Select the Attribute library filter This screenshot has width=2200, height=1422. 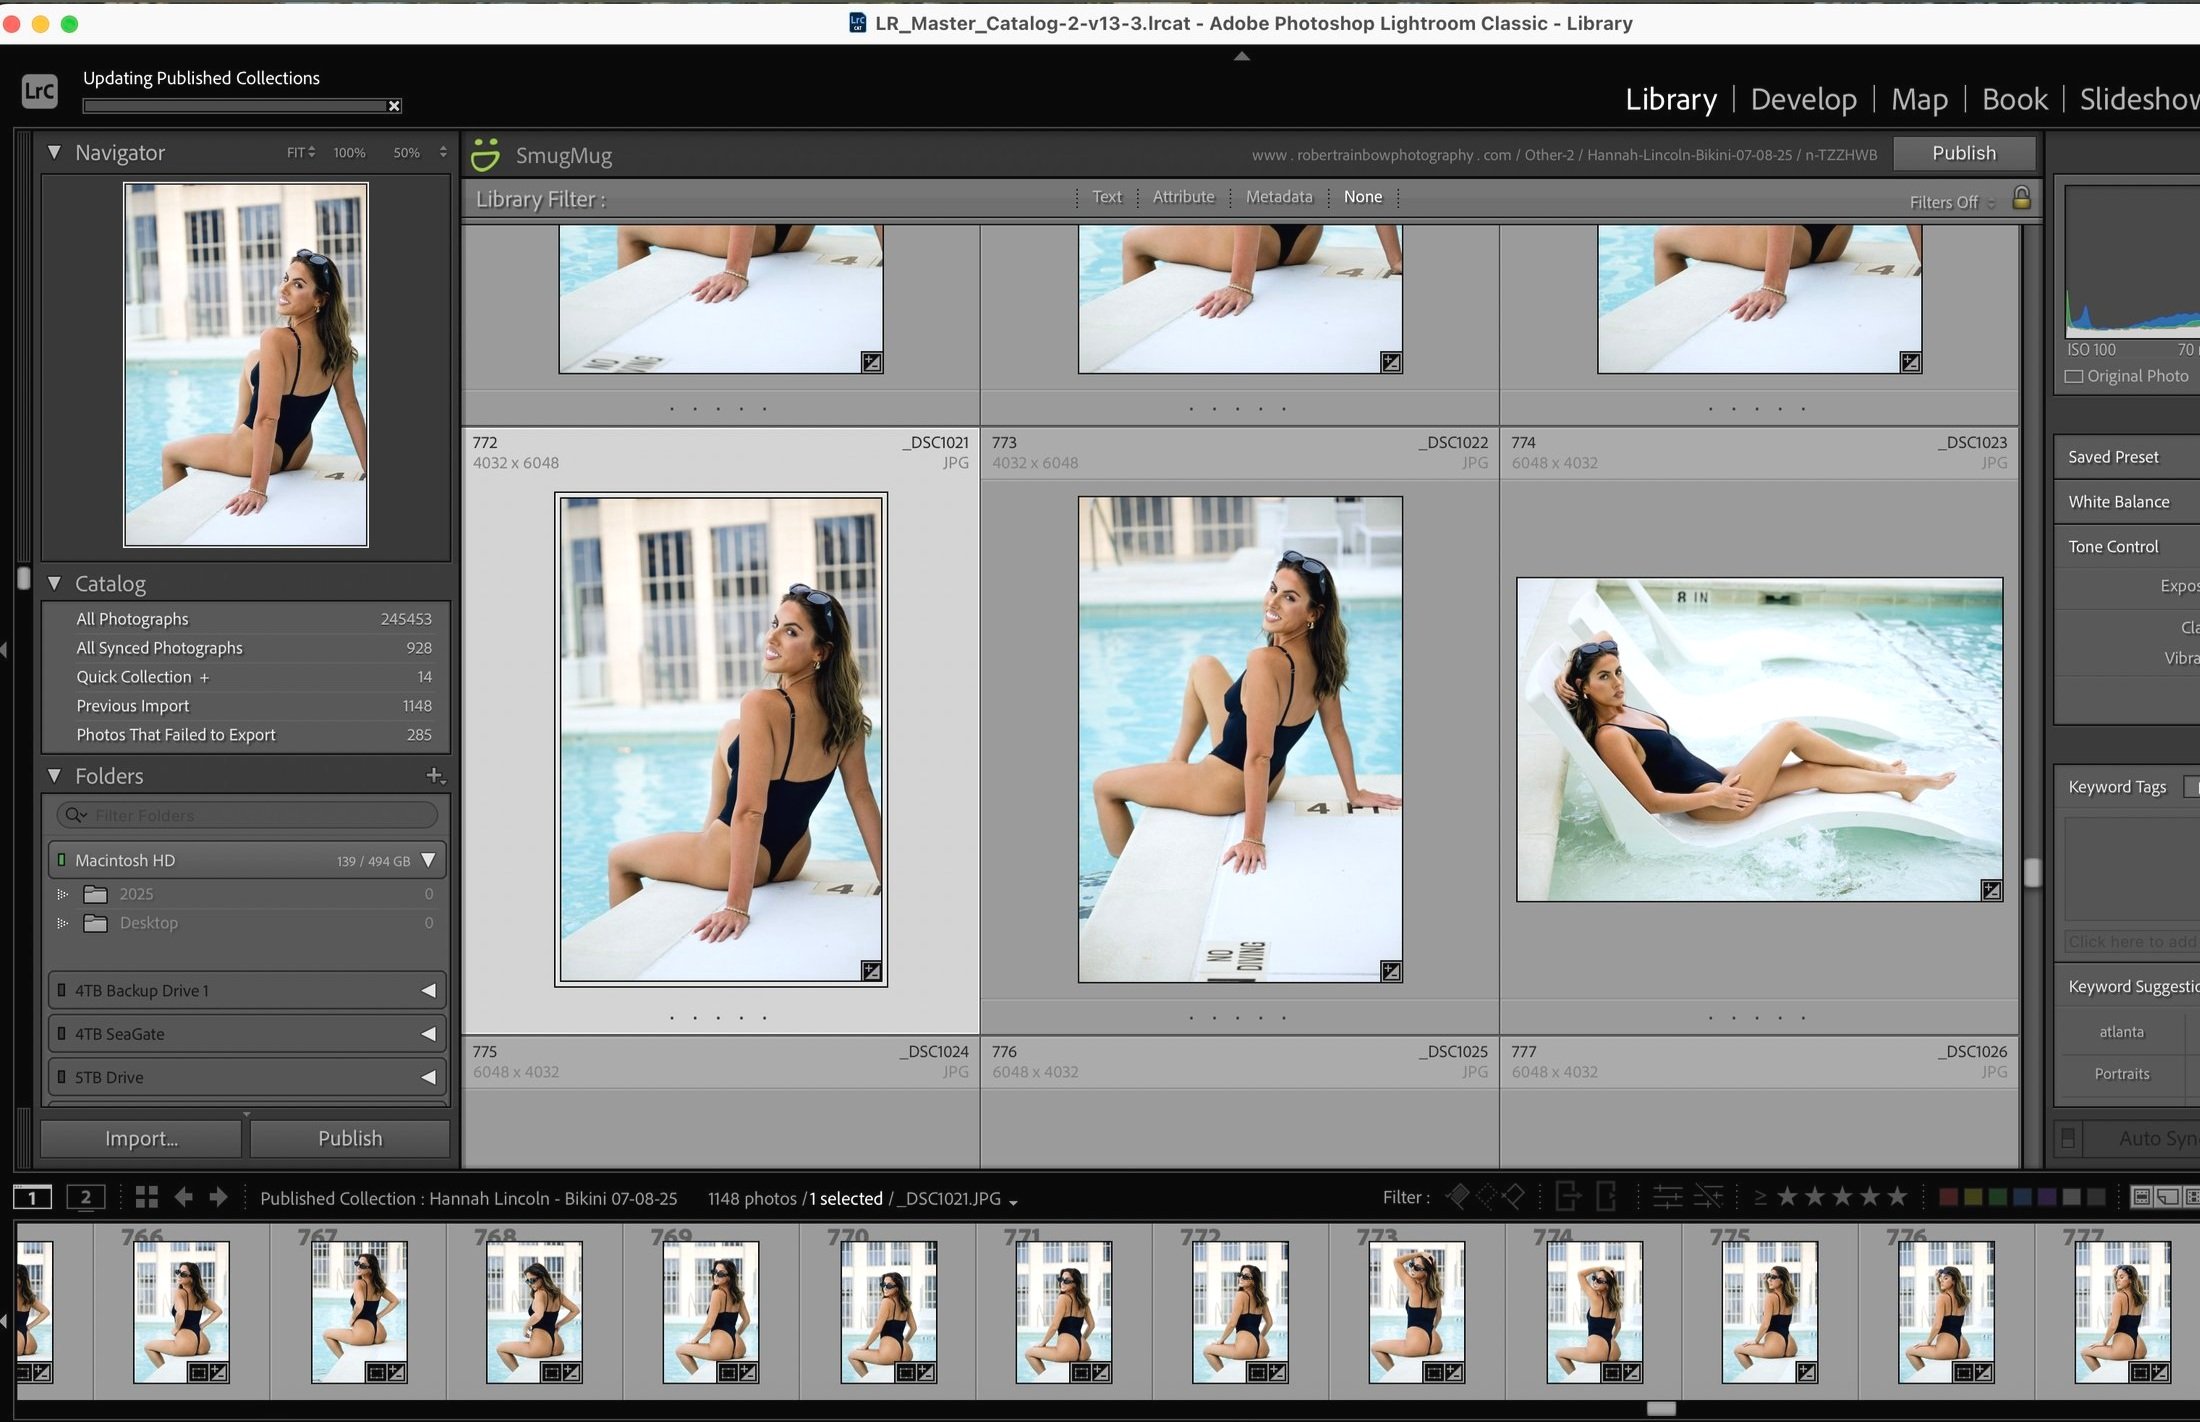1183,197
